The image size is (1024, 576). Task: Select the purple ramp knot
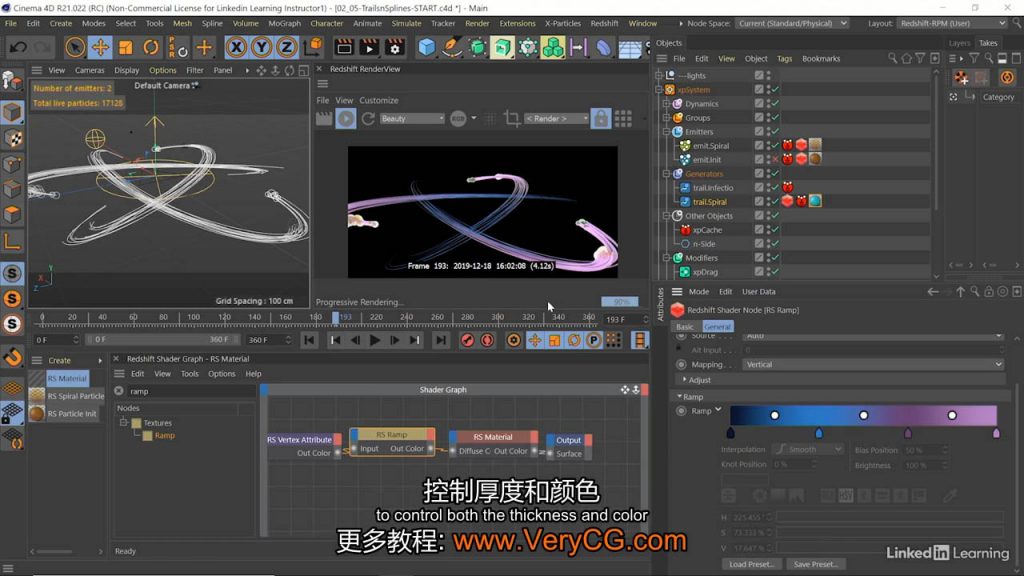point(908,433)
